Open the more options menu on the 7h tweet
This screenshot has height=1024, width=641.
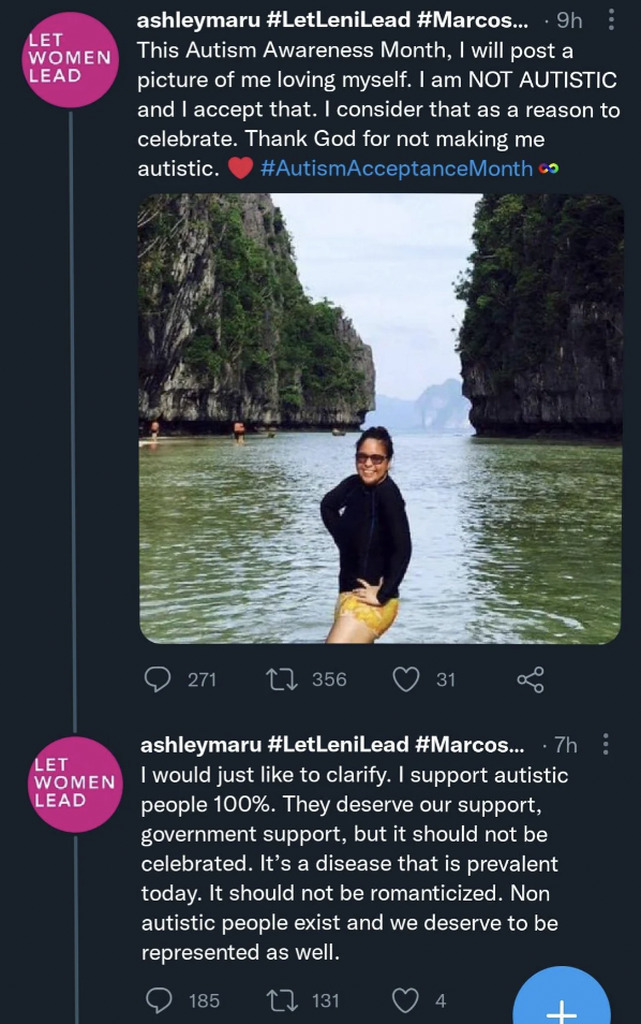point(604,745)
